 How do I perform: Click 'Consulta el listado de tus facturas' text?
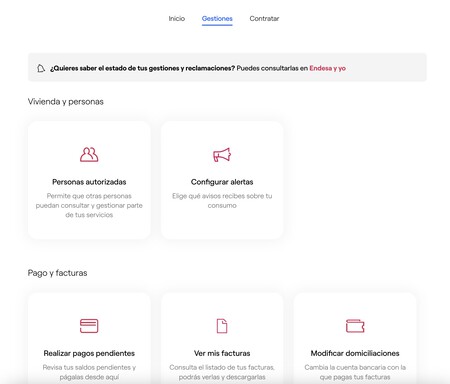(222, 372)
